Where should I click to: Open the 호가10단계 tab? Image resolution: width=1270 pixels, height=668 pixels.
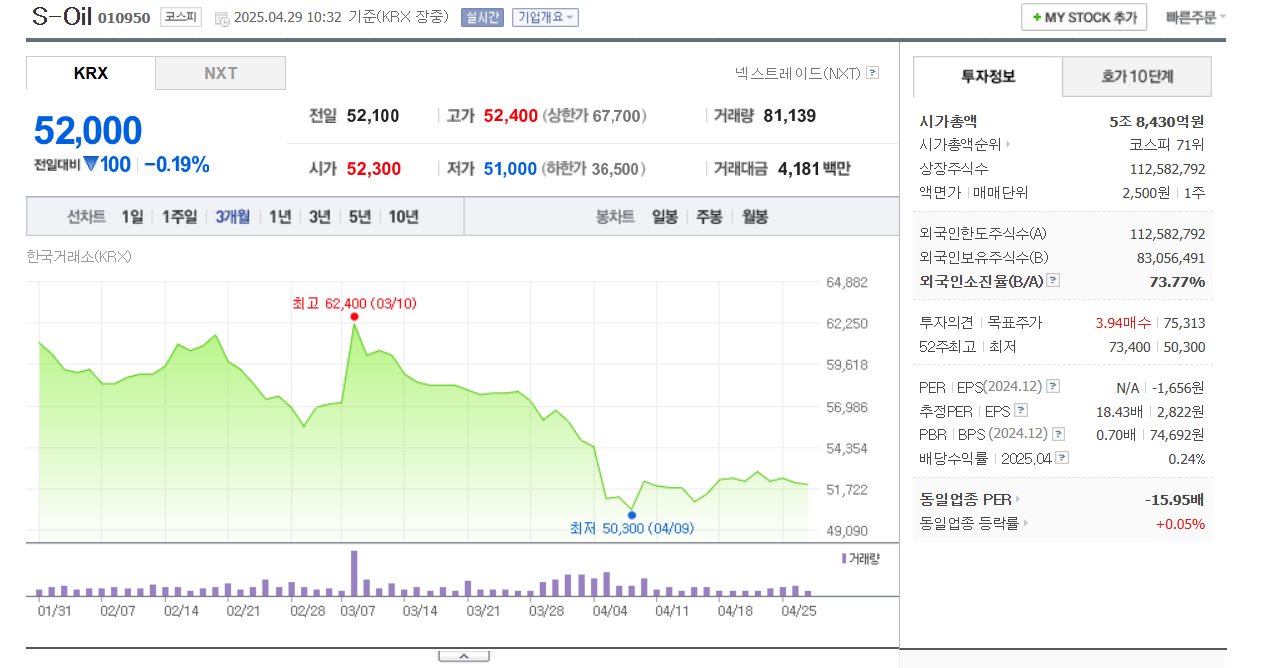(x=1137, y=76)
